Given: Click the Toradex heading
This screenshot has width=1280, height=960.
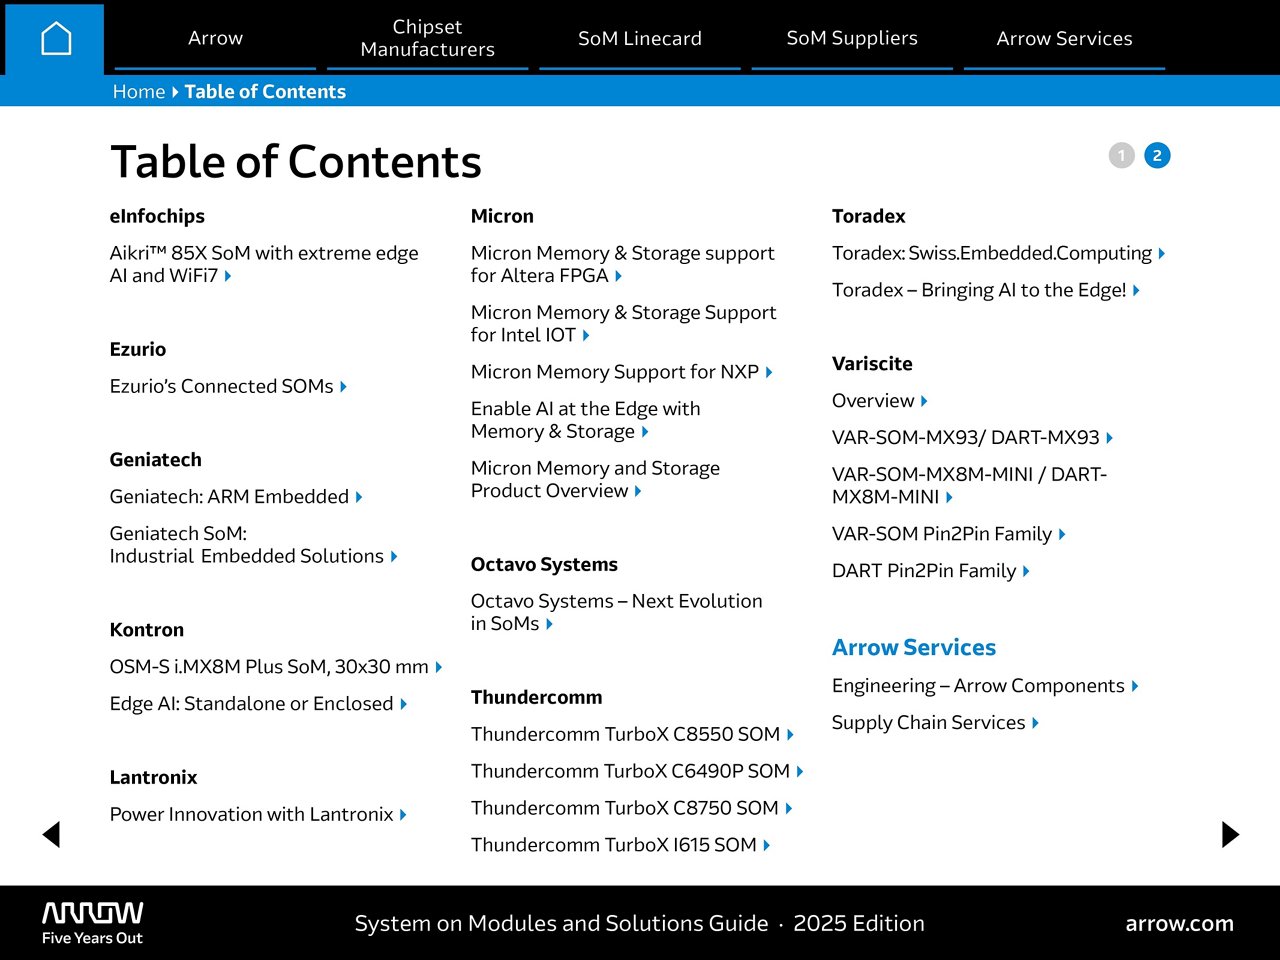Looking at the screenshot, I should click(869, 216).
